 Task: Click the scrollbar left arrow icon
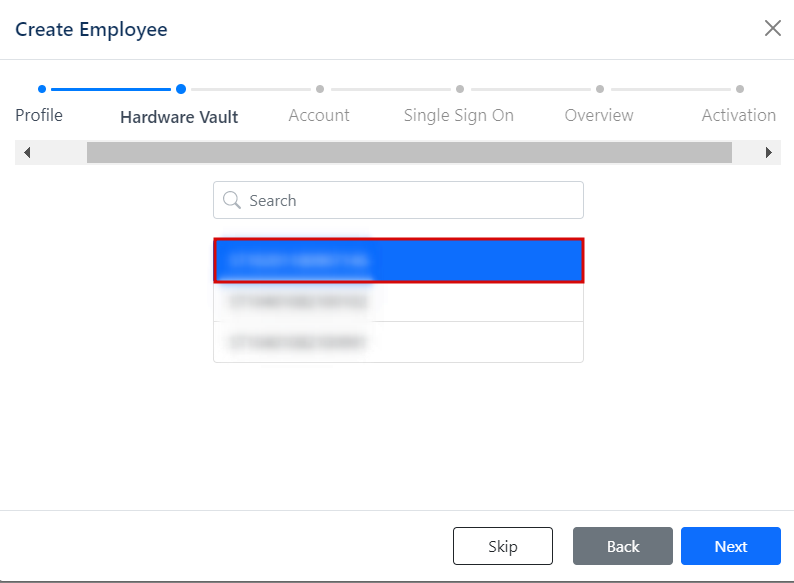coord(27,152)
